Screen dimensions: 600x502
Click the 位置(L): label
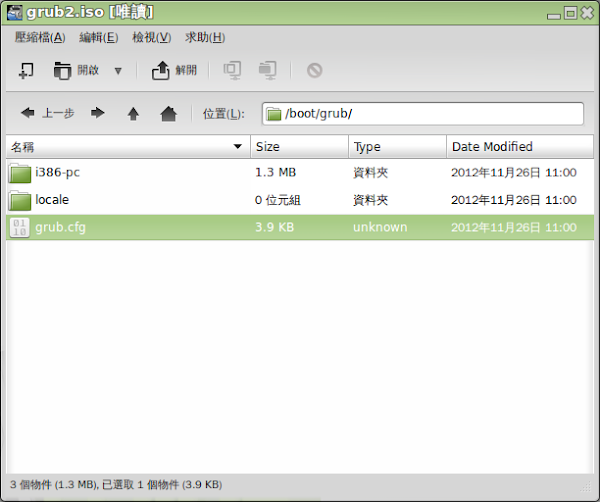click(x=223, y=114)
